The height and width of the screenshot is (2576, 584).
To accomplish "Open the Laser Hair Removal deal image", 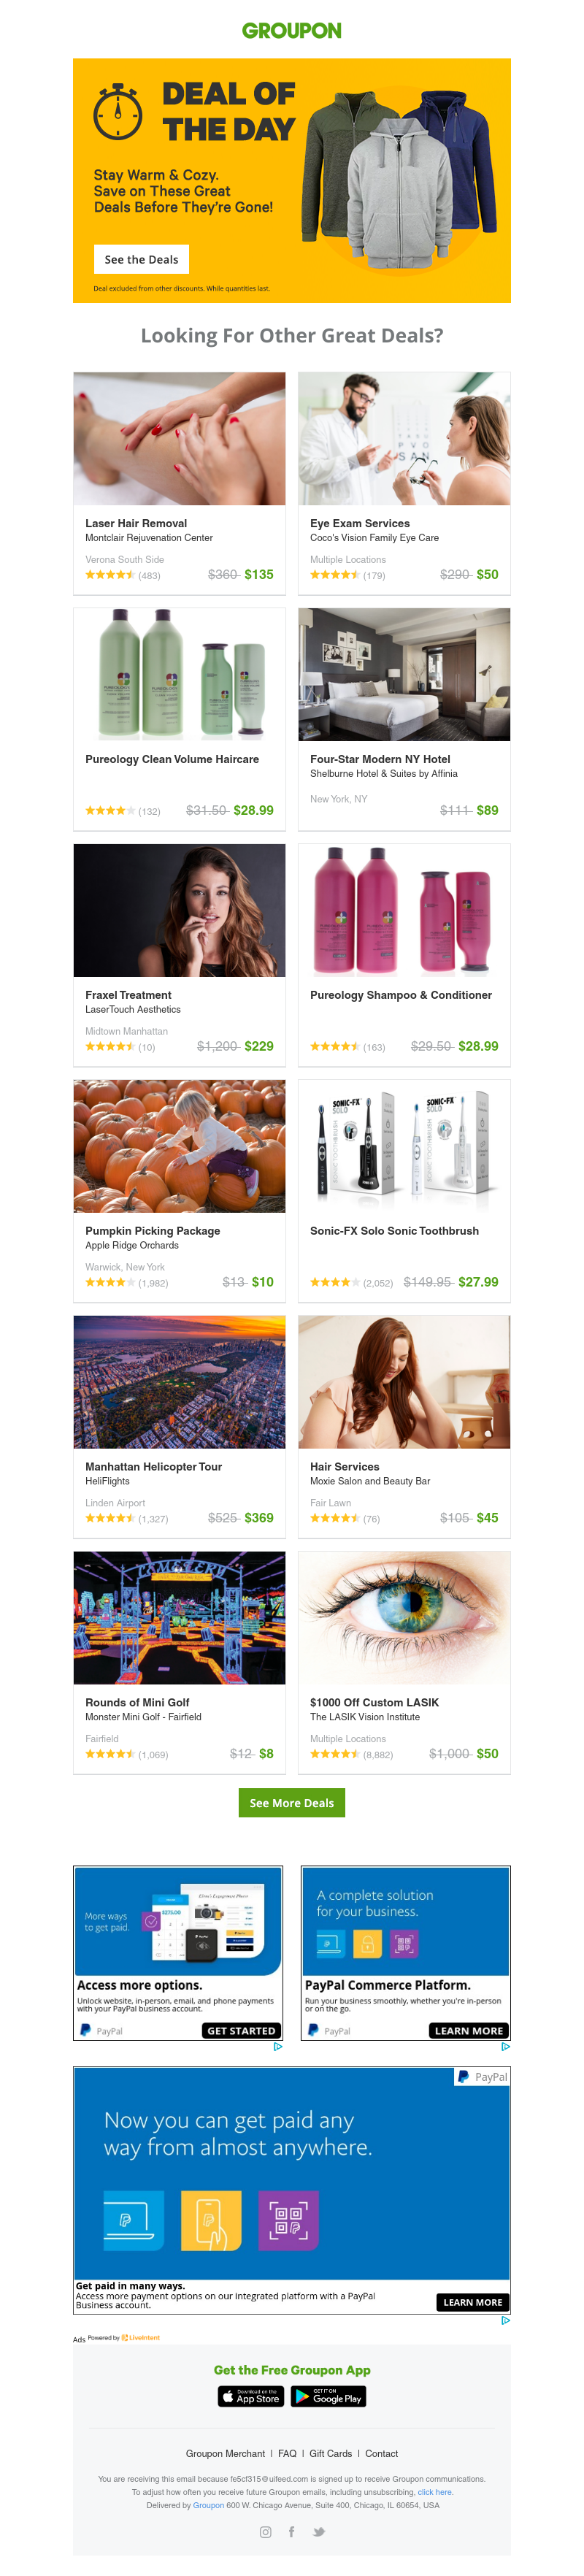I will 179,438.
